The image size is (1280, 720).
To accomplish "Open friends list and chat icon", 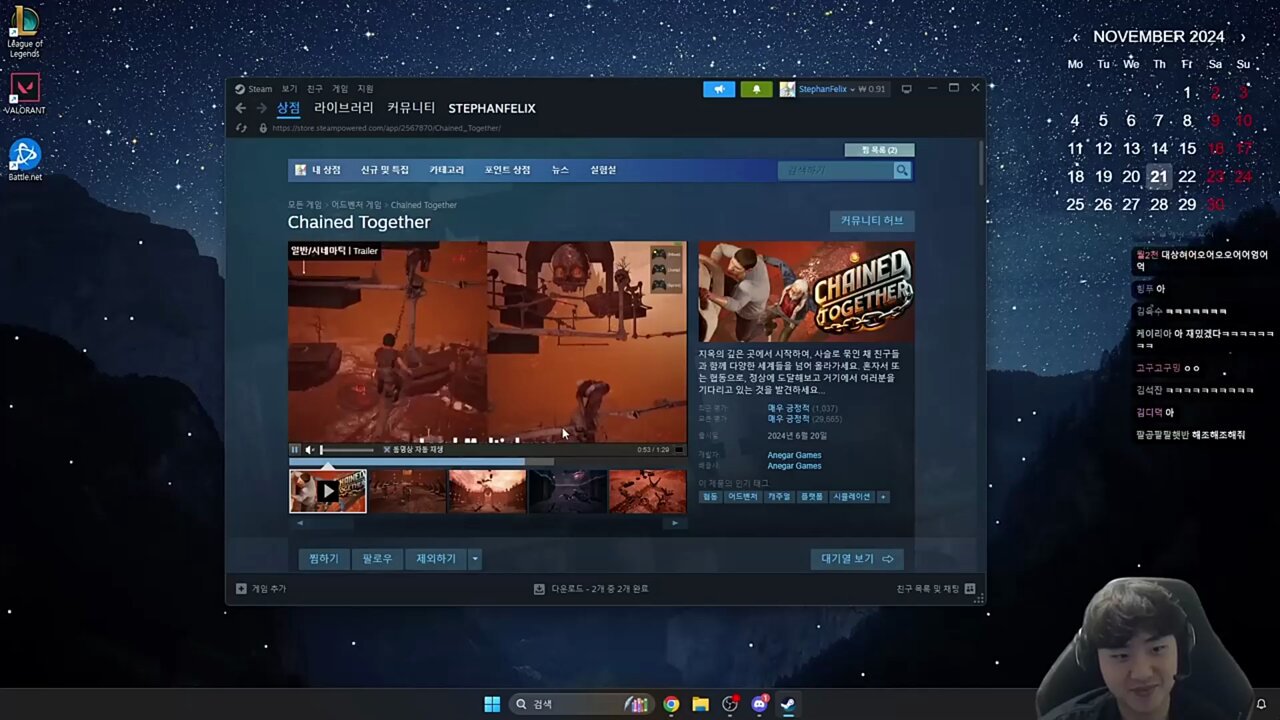I will tap(969, 589).
